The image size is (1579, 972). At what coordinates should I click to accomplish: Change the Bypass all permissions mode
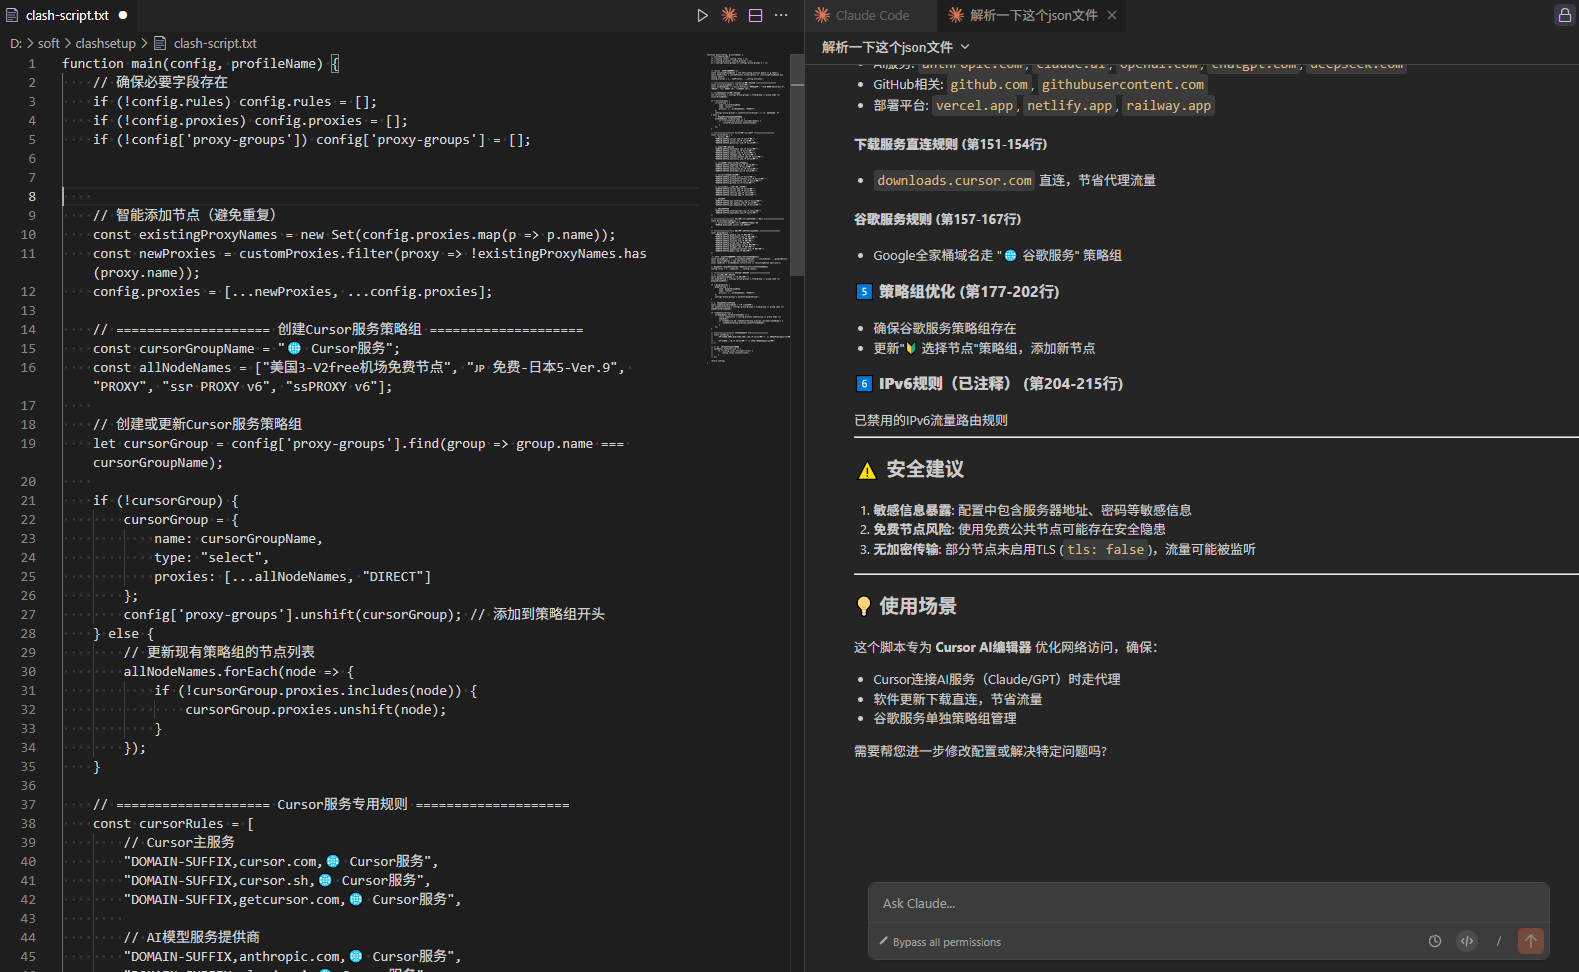[940, 942]
